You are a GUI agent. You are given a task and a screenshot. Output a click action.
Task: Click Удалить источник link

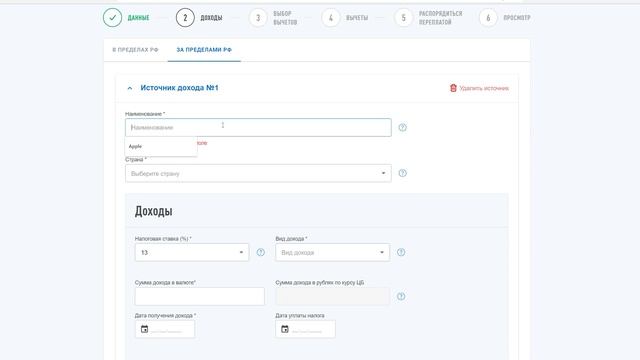pos(484,88)
